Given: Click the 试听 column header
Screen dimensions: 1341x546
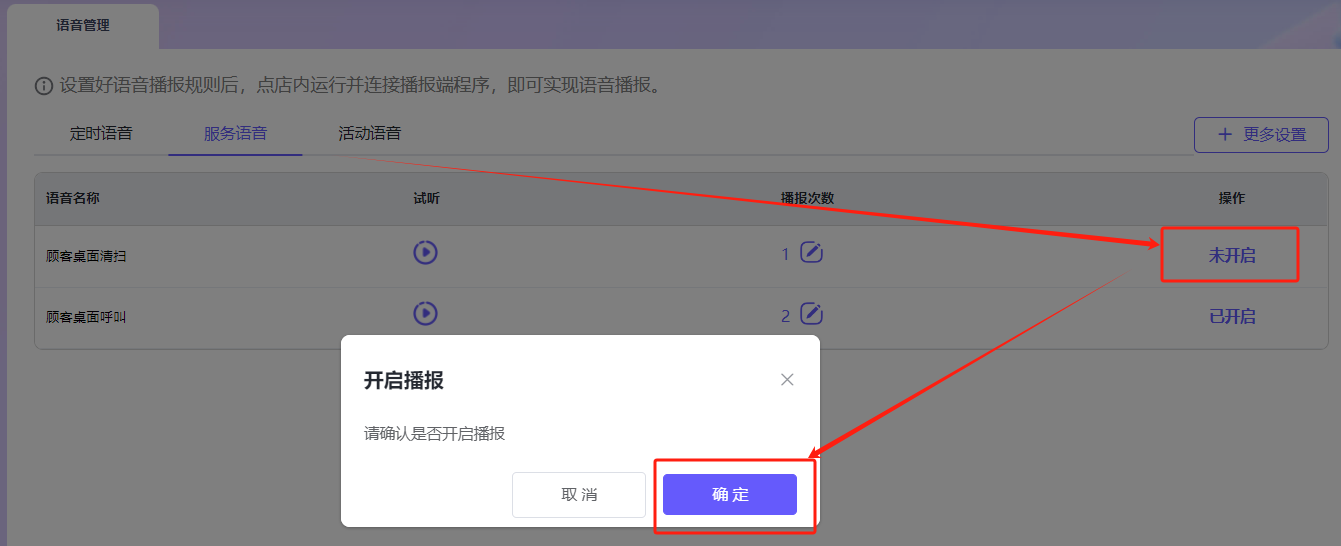Looking at the screenshot, I should 426,198.
